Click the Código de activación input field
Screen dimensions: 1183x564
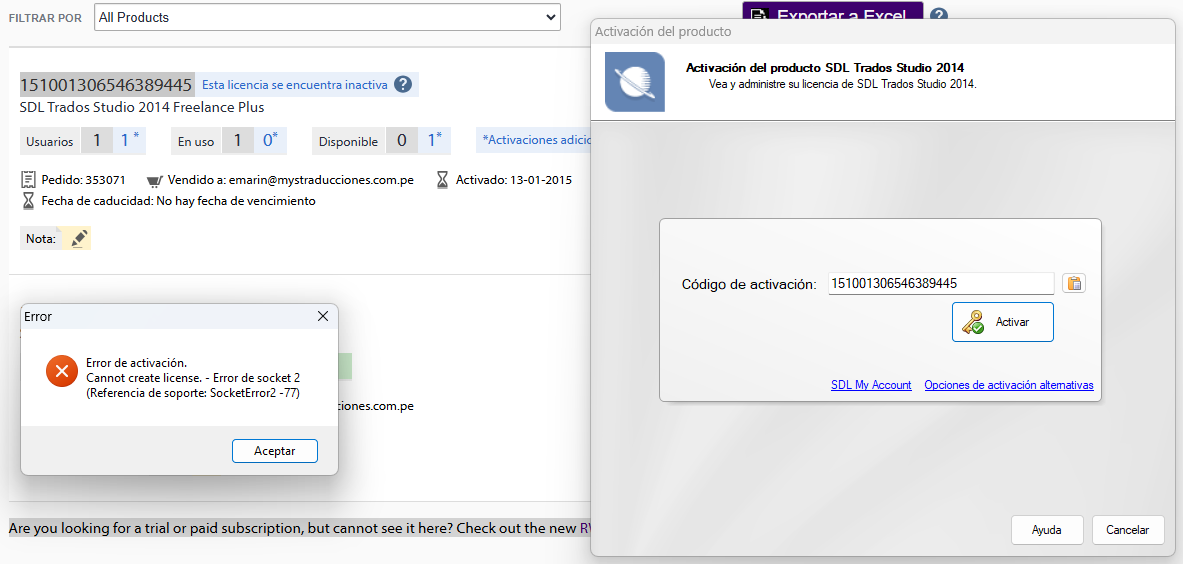point(941,284)
